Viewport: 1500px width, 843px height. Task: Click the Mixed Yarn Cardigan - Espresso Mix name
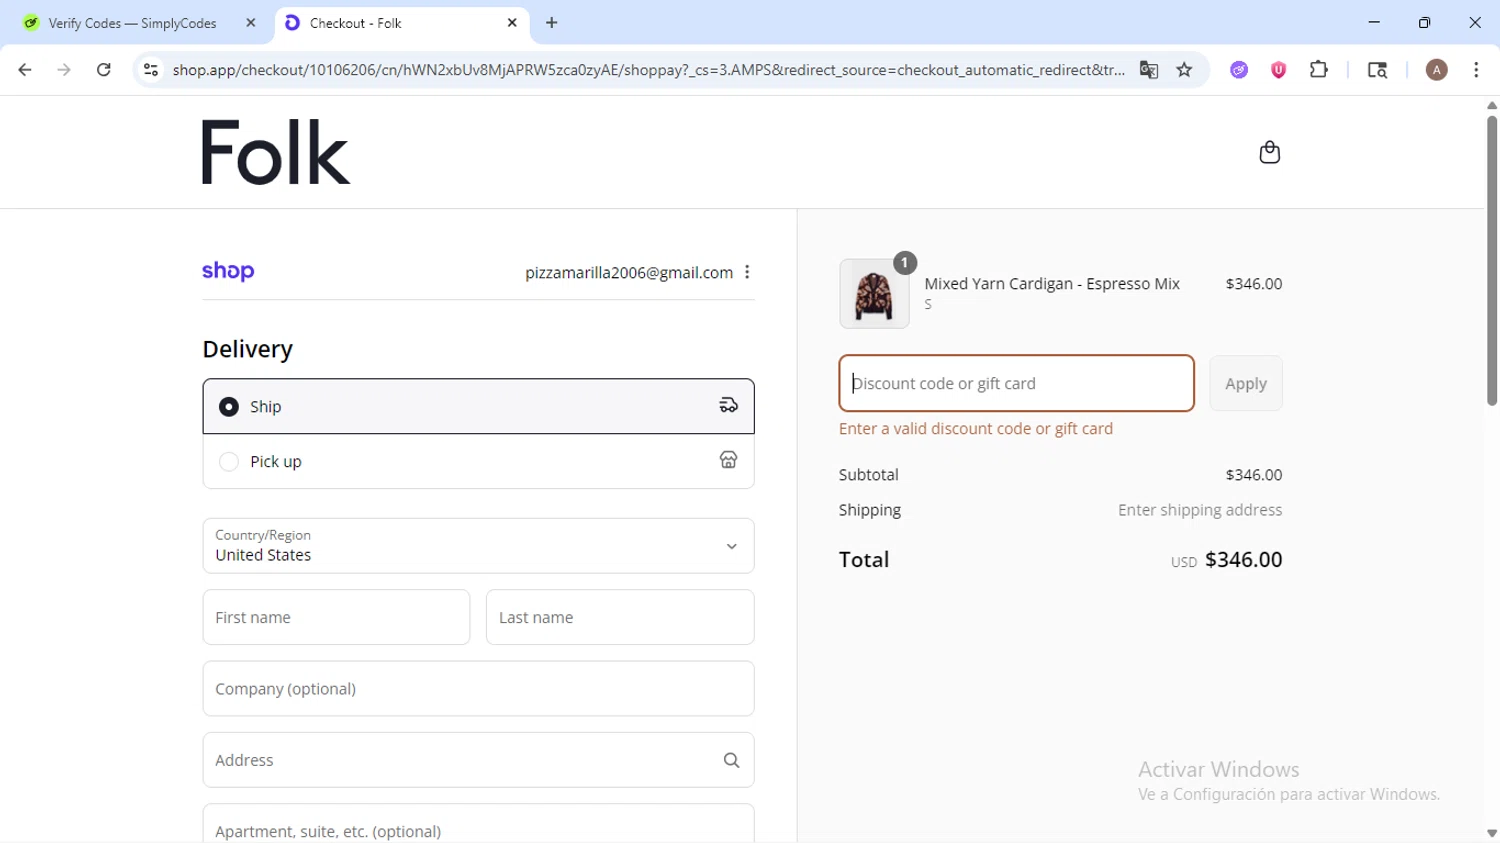pyautogui.click(x=1052, y=284)
